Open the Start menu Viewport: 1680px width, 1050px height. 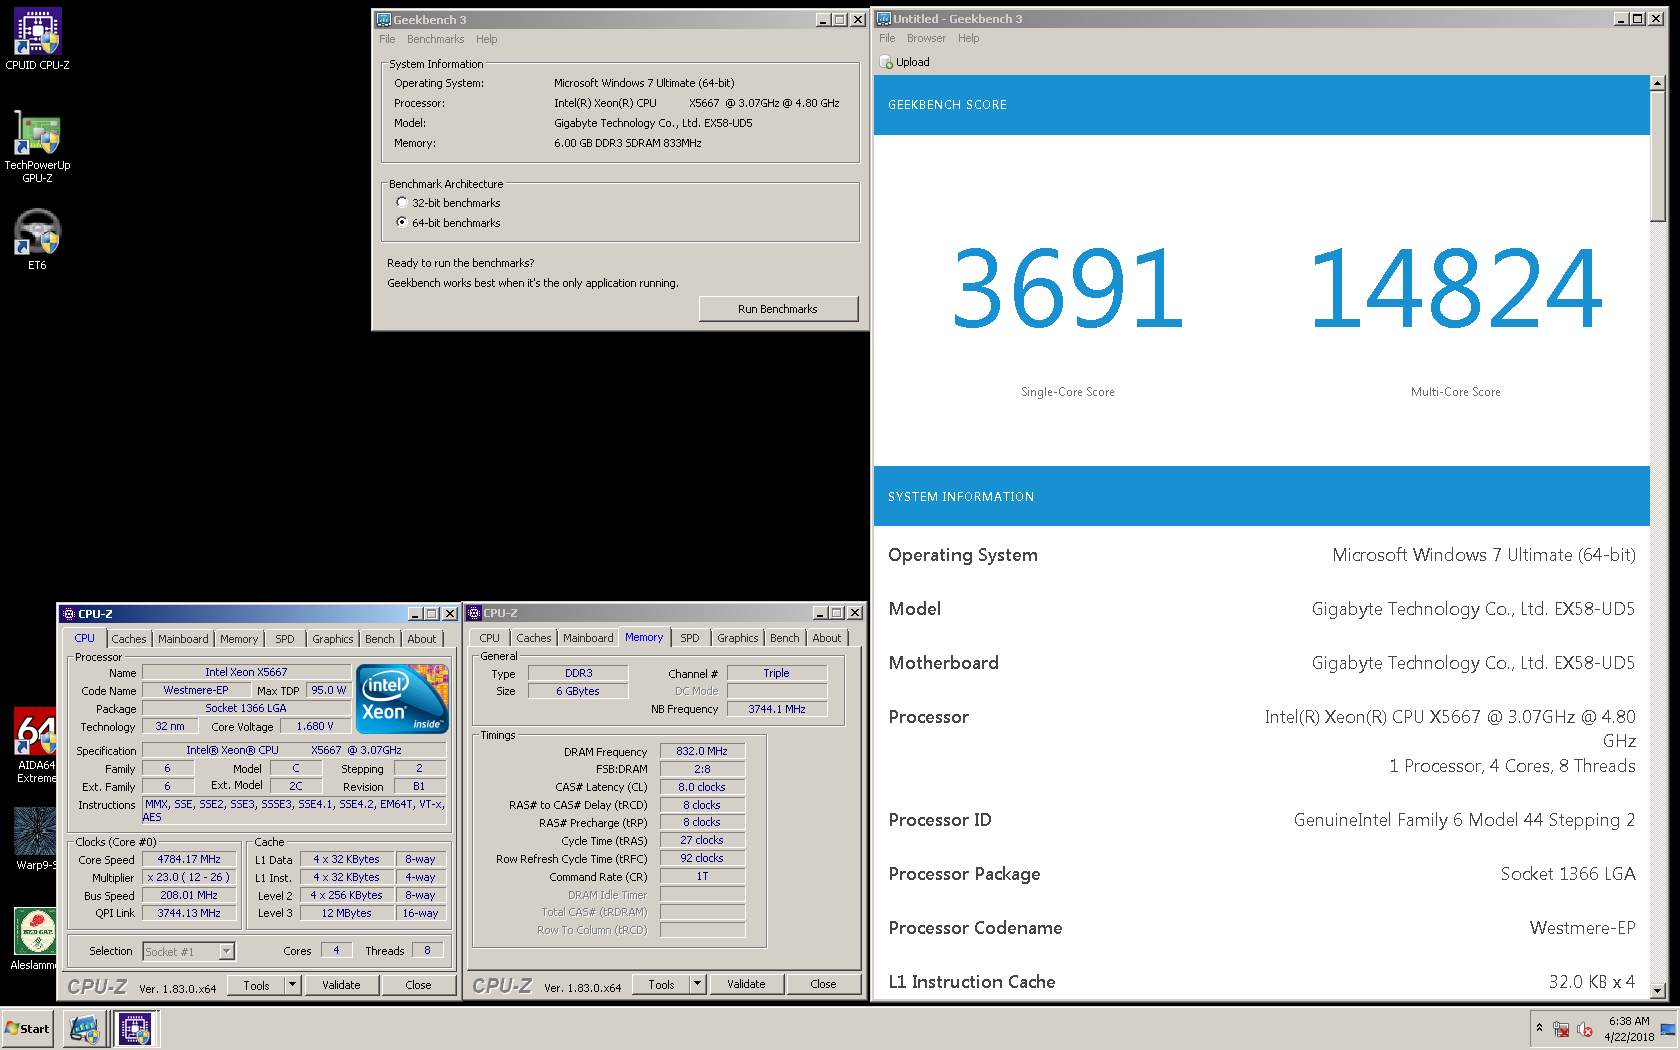pos(27,1028)
